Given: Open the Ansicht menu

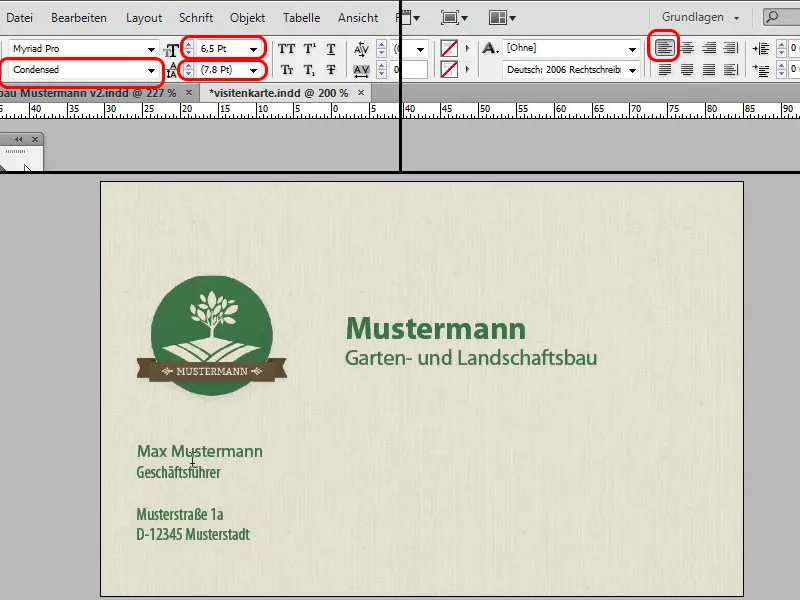Looking at the screenshot, I should [358, 18].
